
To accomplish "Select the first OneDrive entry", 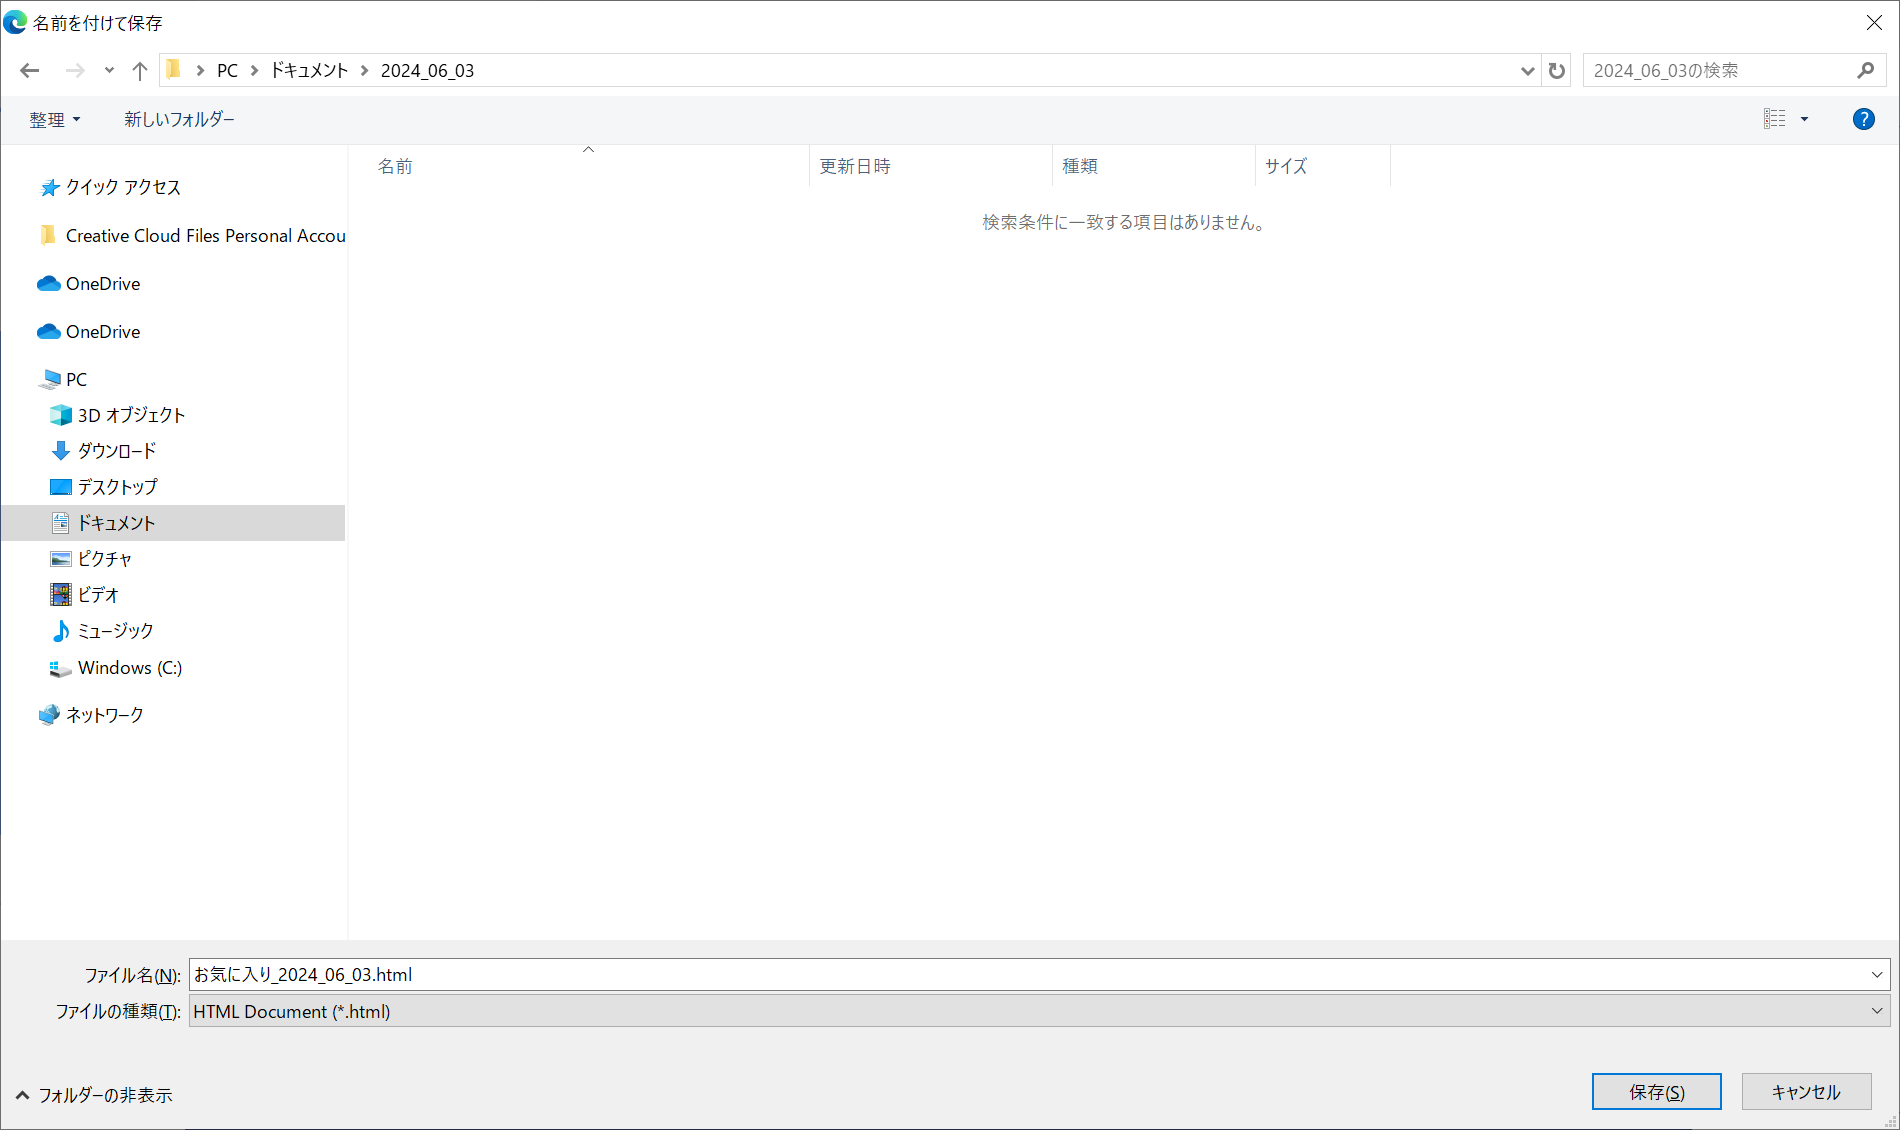I will [x=103, y=284].
